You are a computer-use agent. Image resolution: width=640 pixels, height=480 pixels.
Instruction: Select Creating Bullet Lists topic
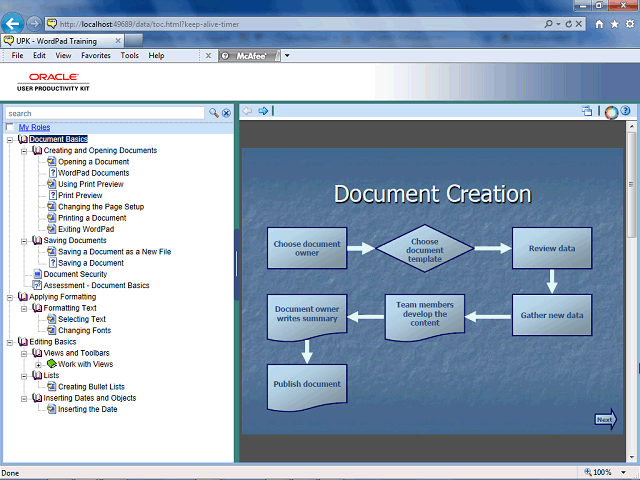91,387
